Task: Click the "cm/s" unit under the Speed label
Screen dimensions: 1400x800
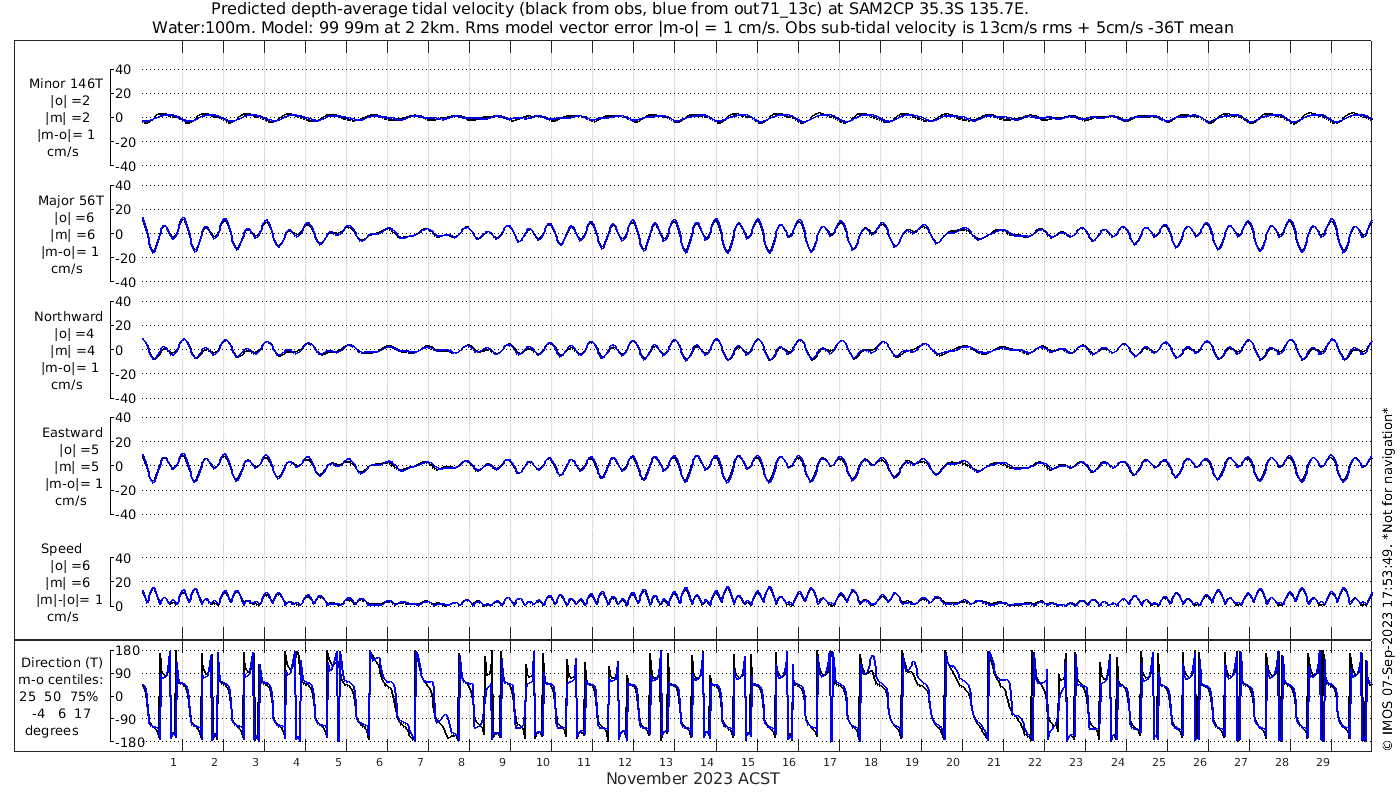Action: [x=64, y=617]
